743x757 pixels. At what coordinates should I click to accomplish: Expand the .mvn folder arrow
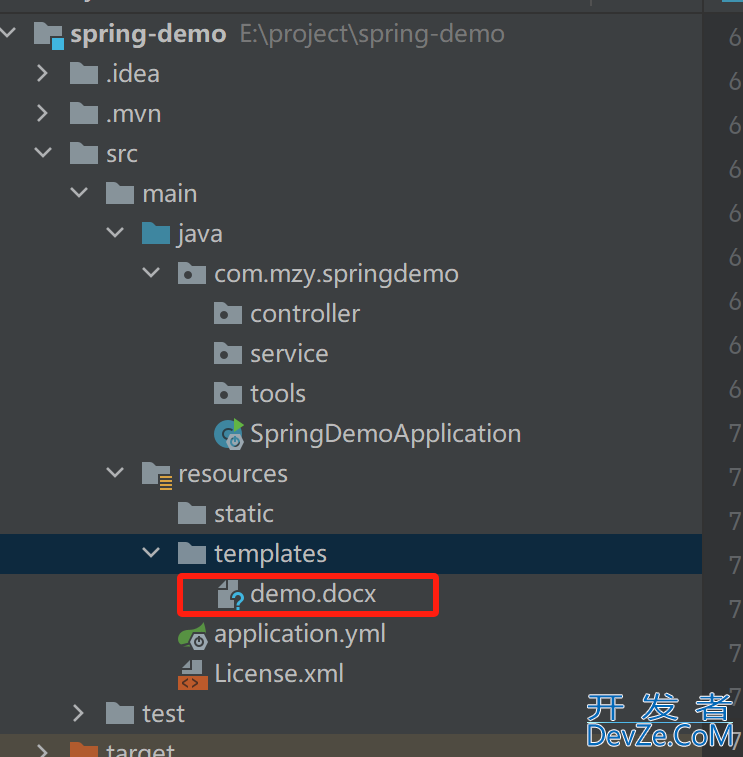42,114
